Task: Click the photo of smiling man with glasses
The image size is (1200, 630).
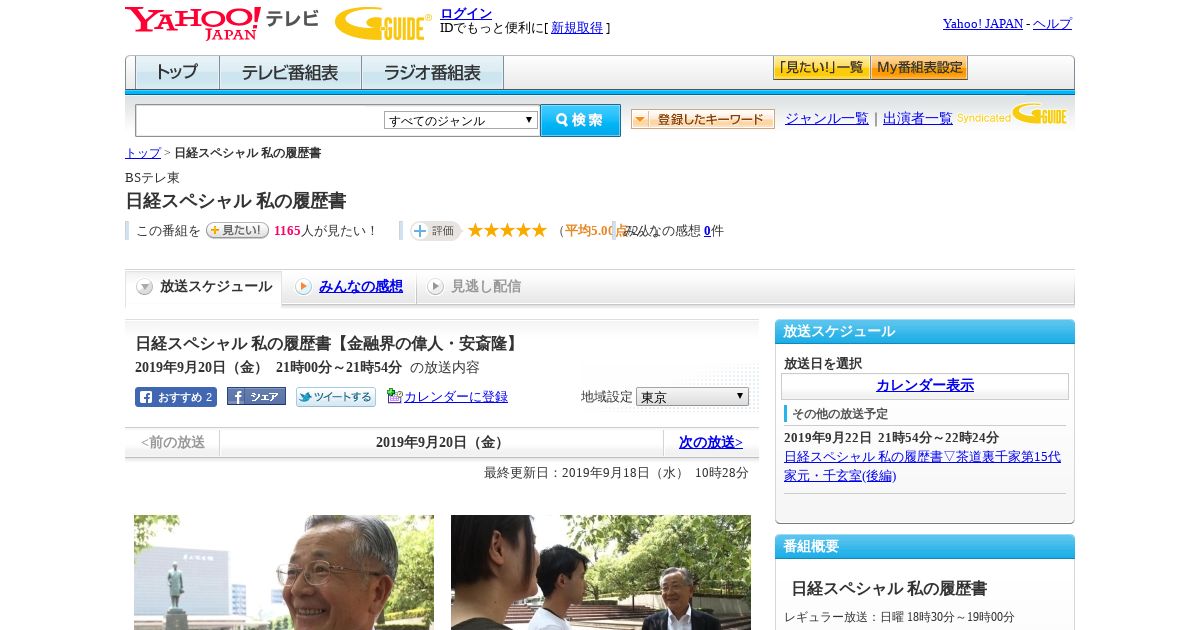Action: pos(284,572)
